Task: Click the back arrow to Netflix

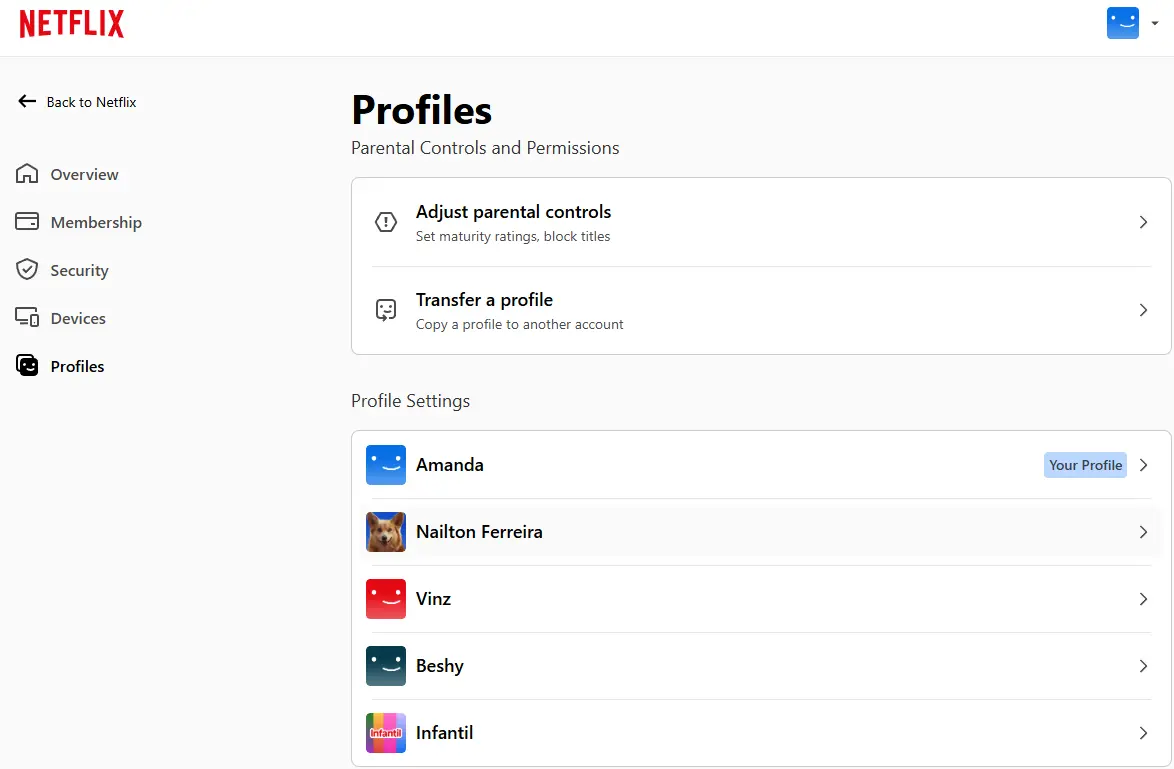Action: (27, 101)
